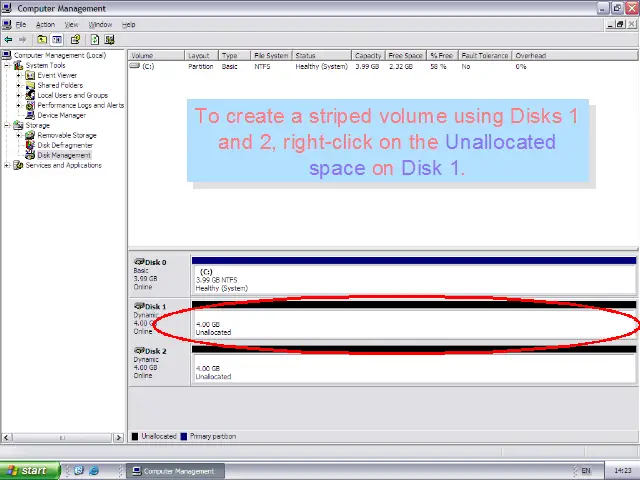Sort by the Capacity column header

(368, 56)
